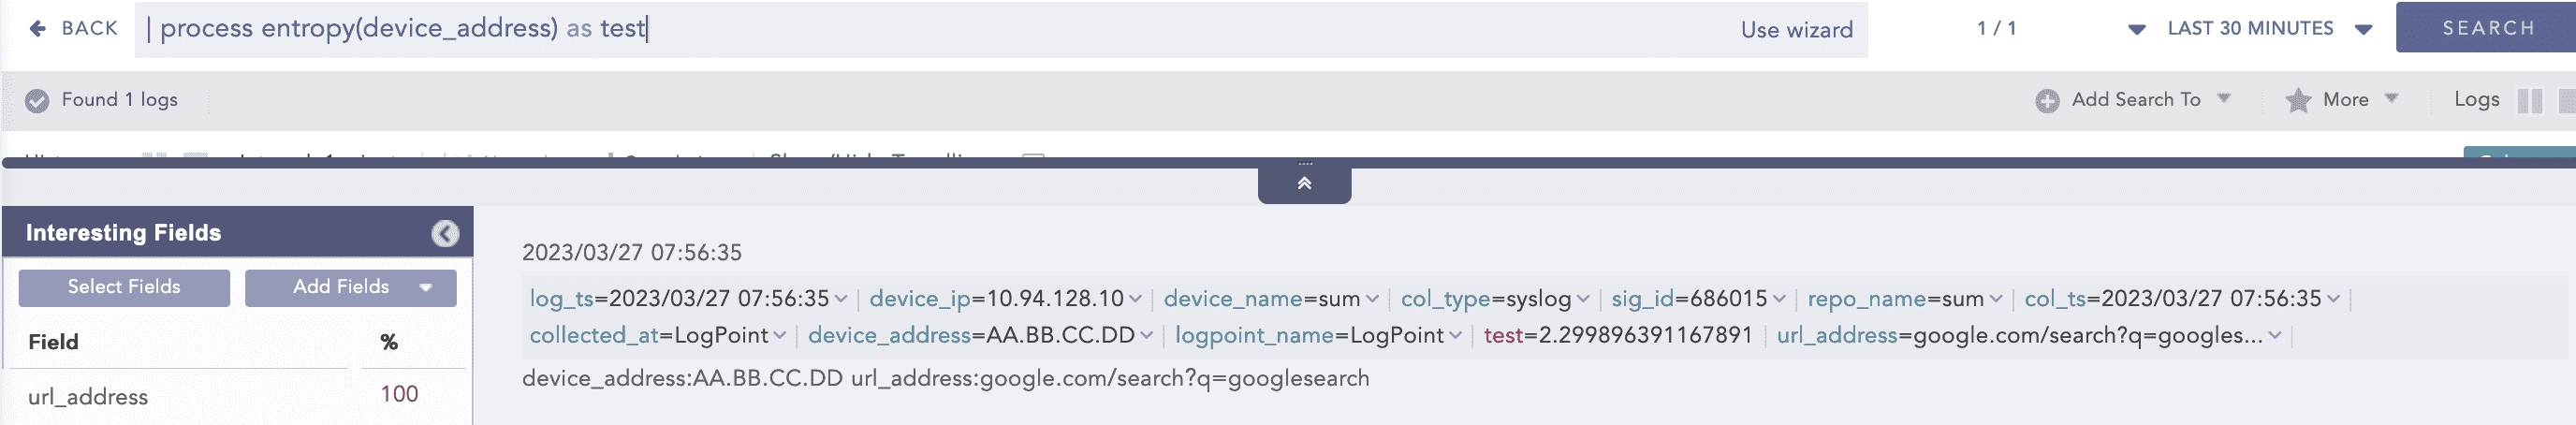This screenshot has width=2576, height=425.
Task: Click the BACK arrow icon
Action: click(38, 29)
